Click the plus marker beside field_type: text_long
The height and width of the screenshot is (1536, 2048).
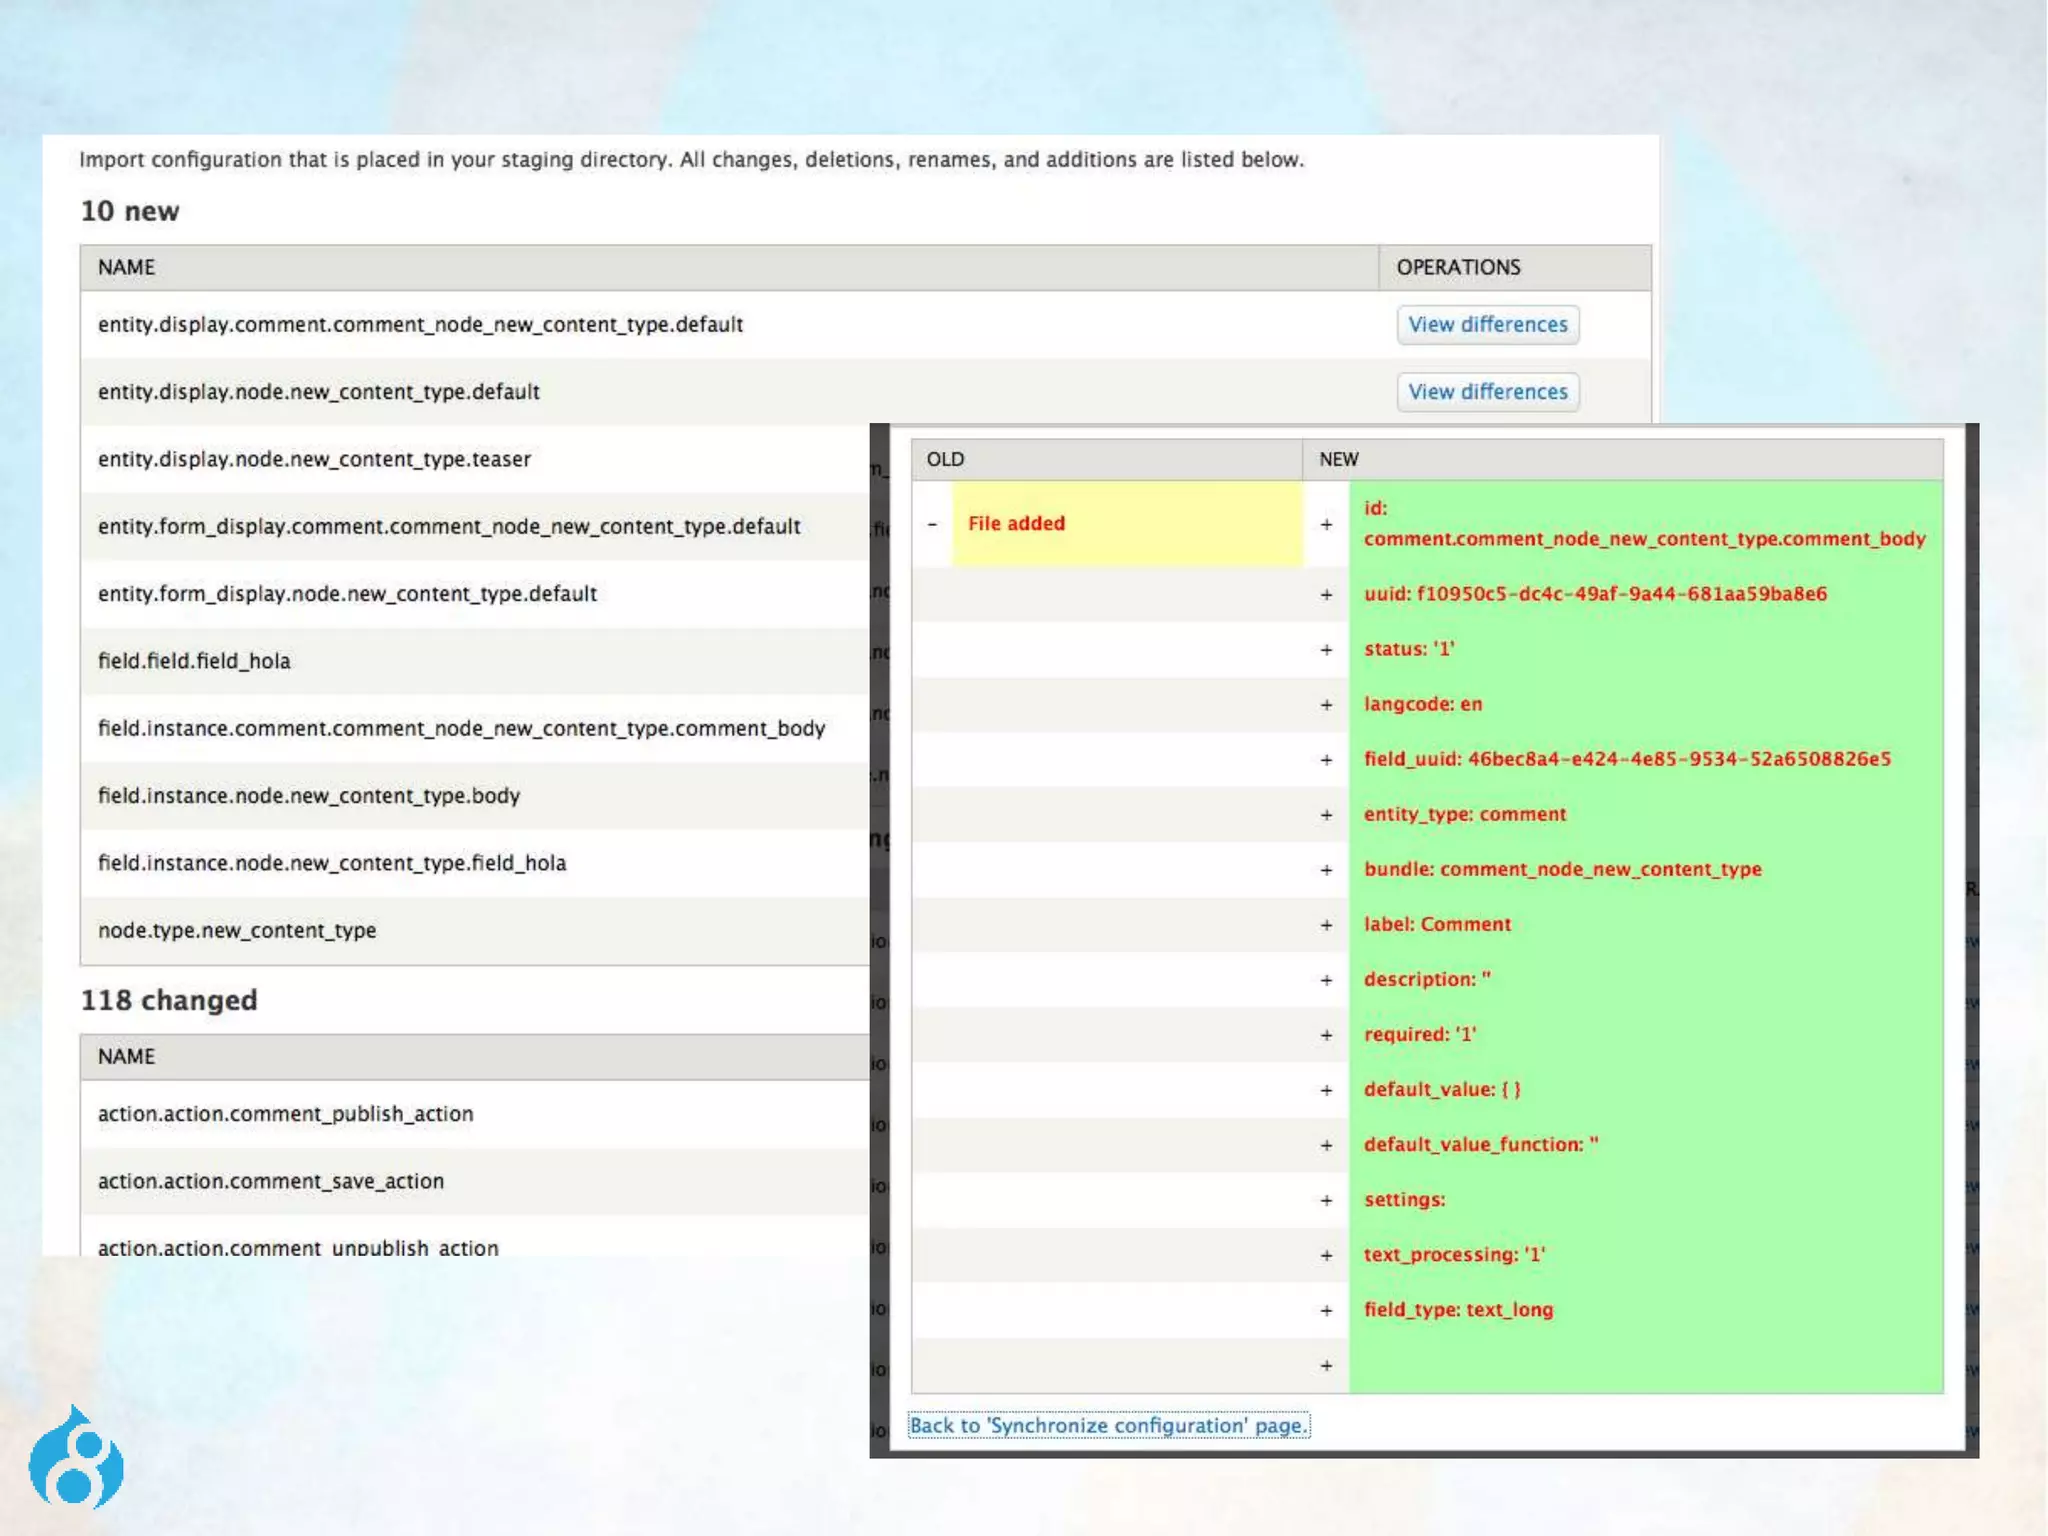pos(1326,1310)
